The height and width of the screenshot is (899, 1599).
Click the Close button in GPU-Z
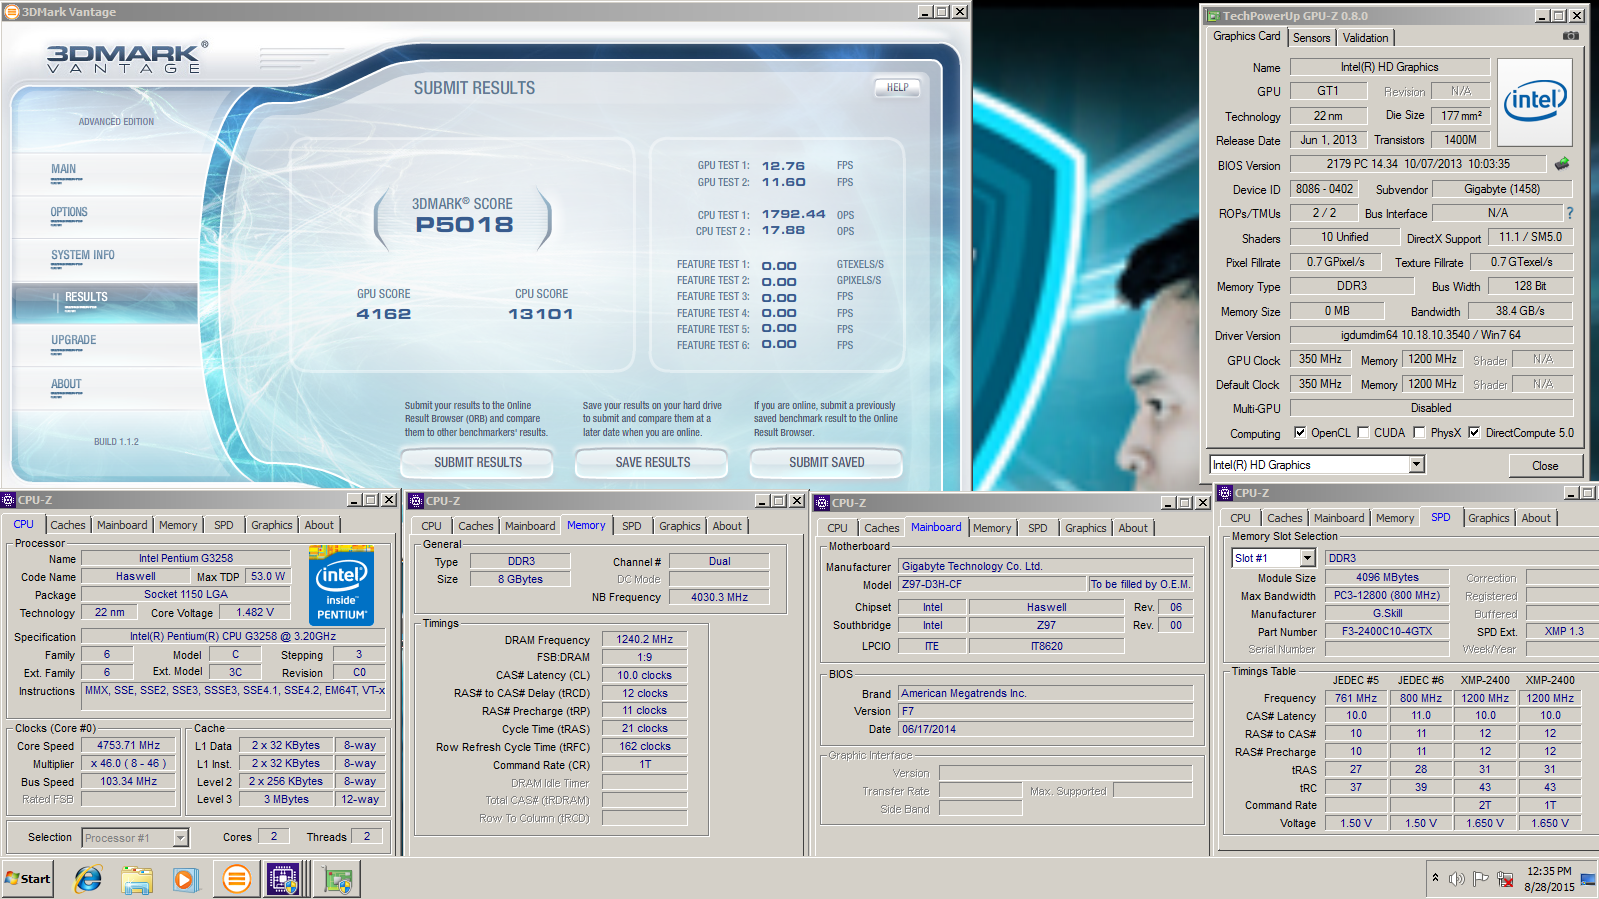[1545, 466]
